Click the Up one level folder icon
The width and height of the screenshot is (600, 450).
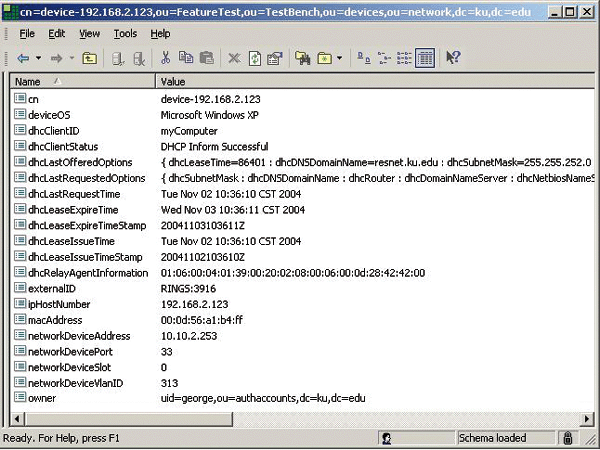click(x=90, y=58)
